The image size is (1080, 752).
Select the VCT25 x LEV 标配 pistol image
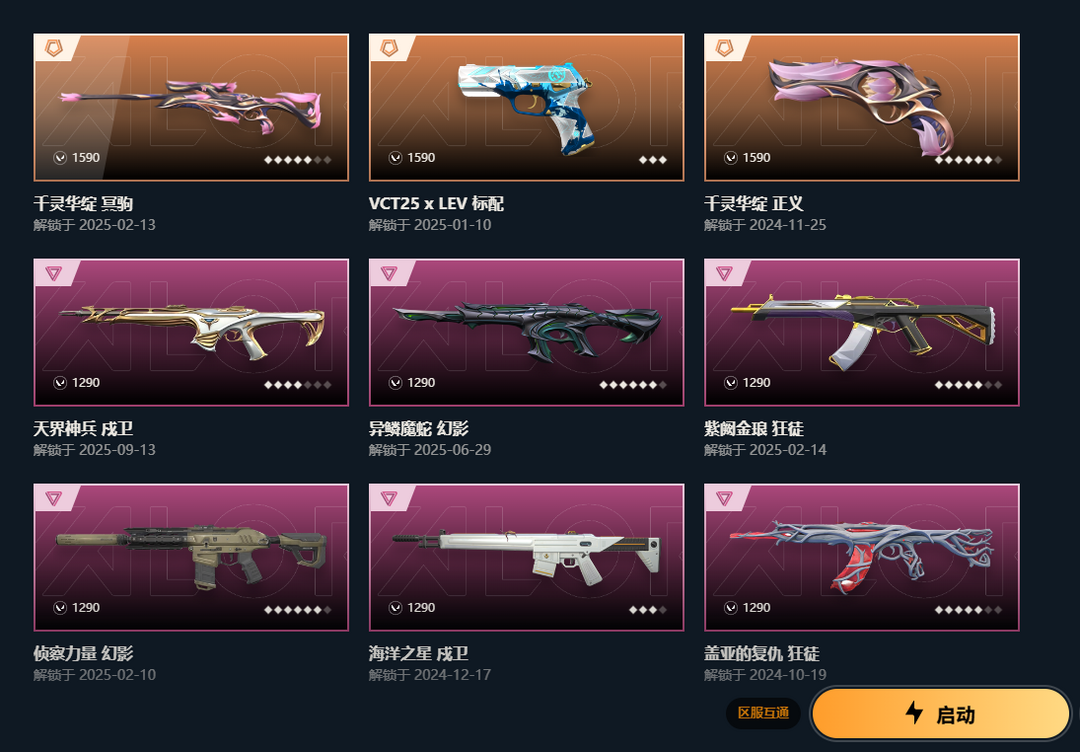(x=527, y=107)
